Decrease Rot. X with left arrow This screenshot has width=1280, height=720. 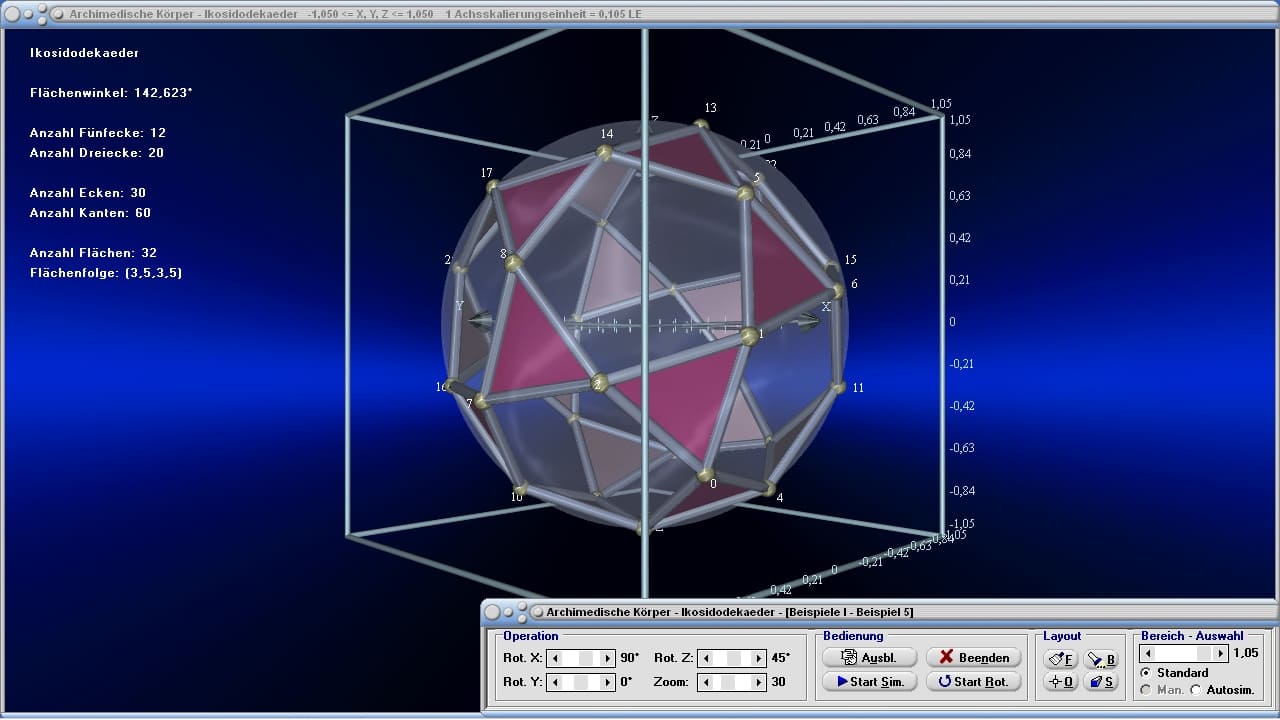click(556, 658)
